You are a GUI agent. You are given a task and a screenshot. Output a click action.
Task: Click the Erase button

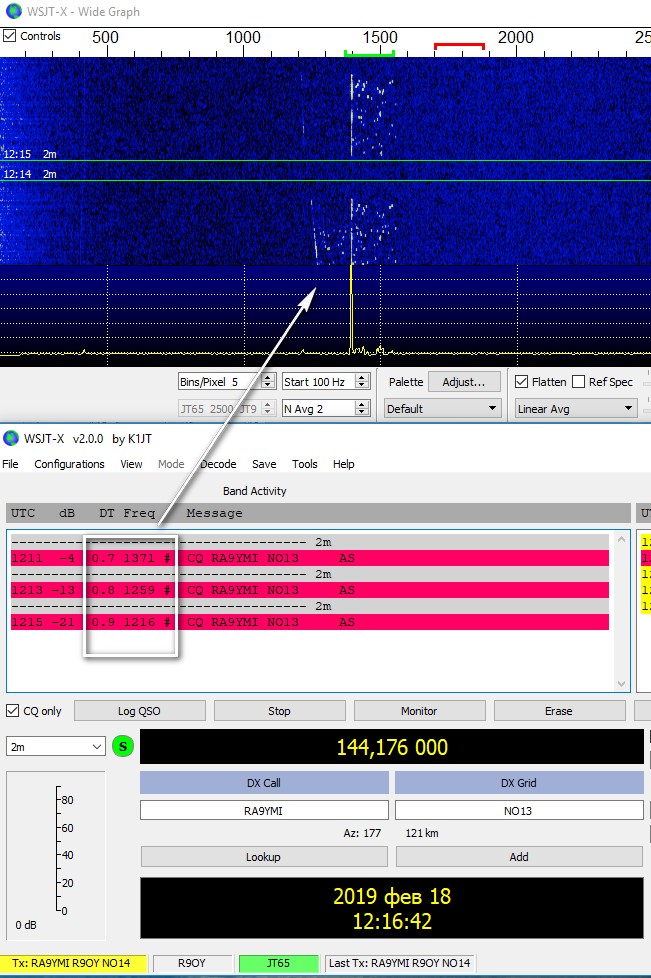(x=558, y=711)
